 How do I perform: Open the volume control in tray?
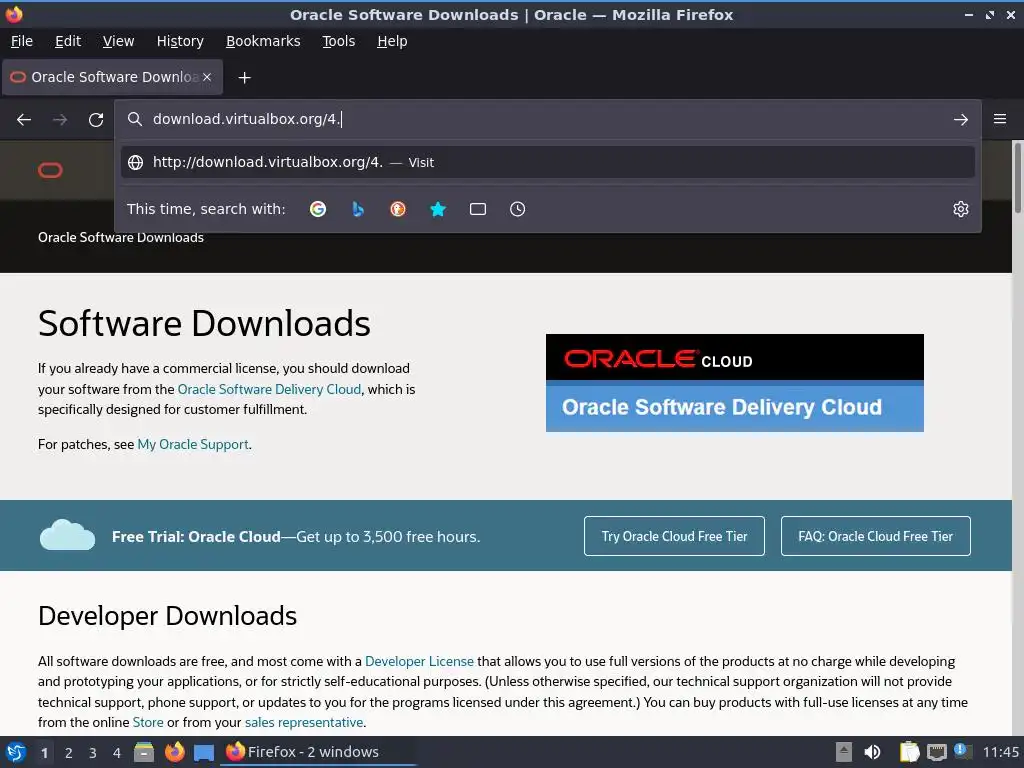pos(872,752)
